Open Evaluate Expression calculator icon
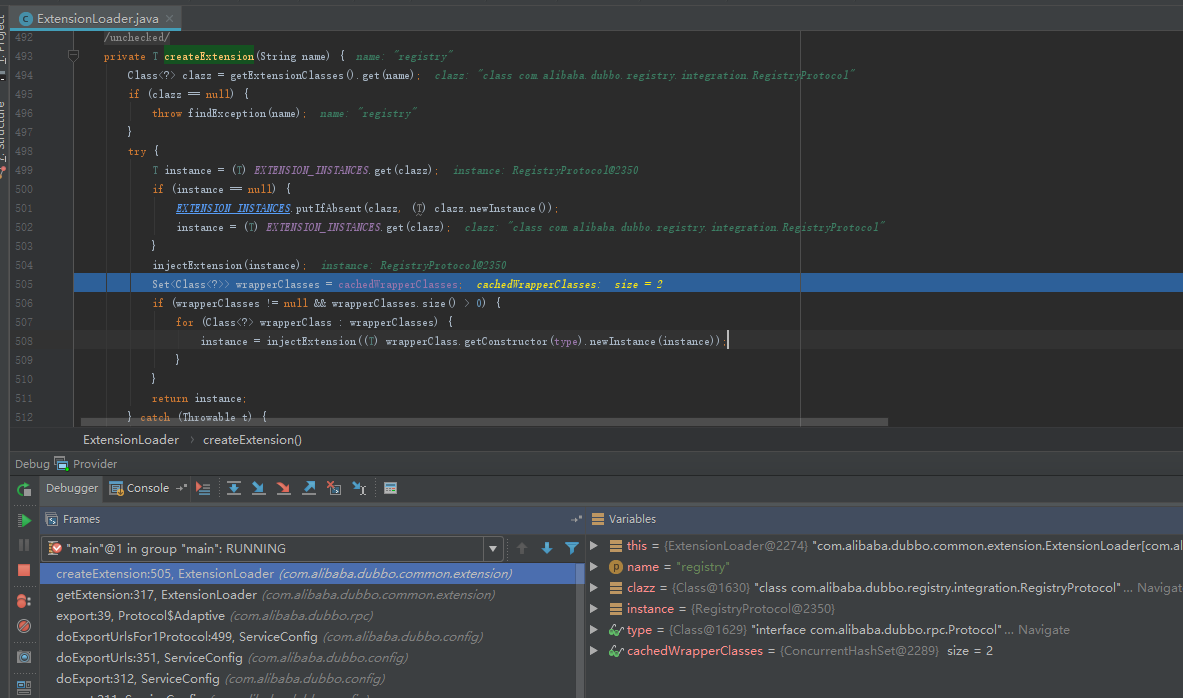1183x698 pixels. point(391,488)
